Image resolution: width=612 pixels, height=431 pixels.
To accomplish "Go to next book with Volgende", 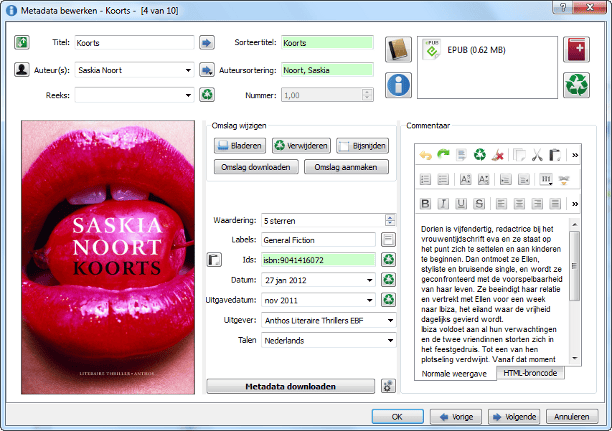I will [x=514, y=417].
